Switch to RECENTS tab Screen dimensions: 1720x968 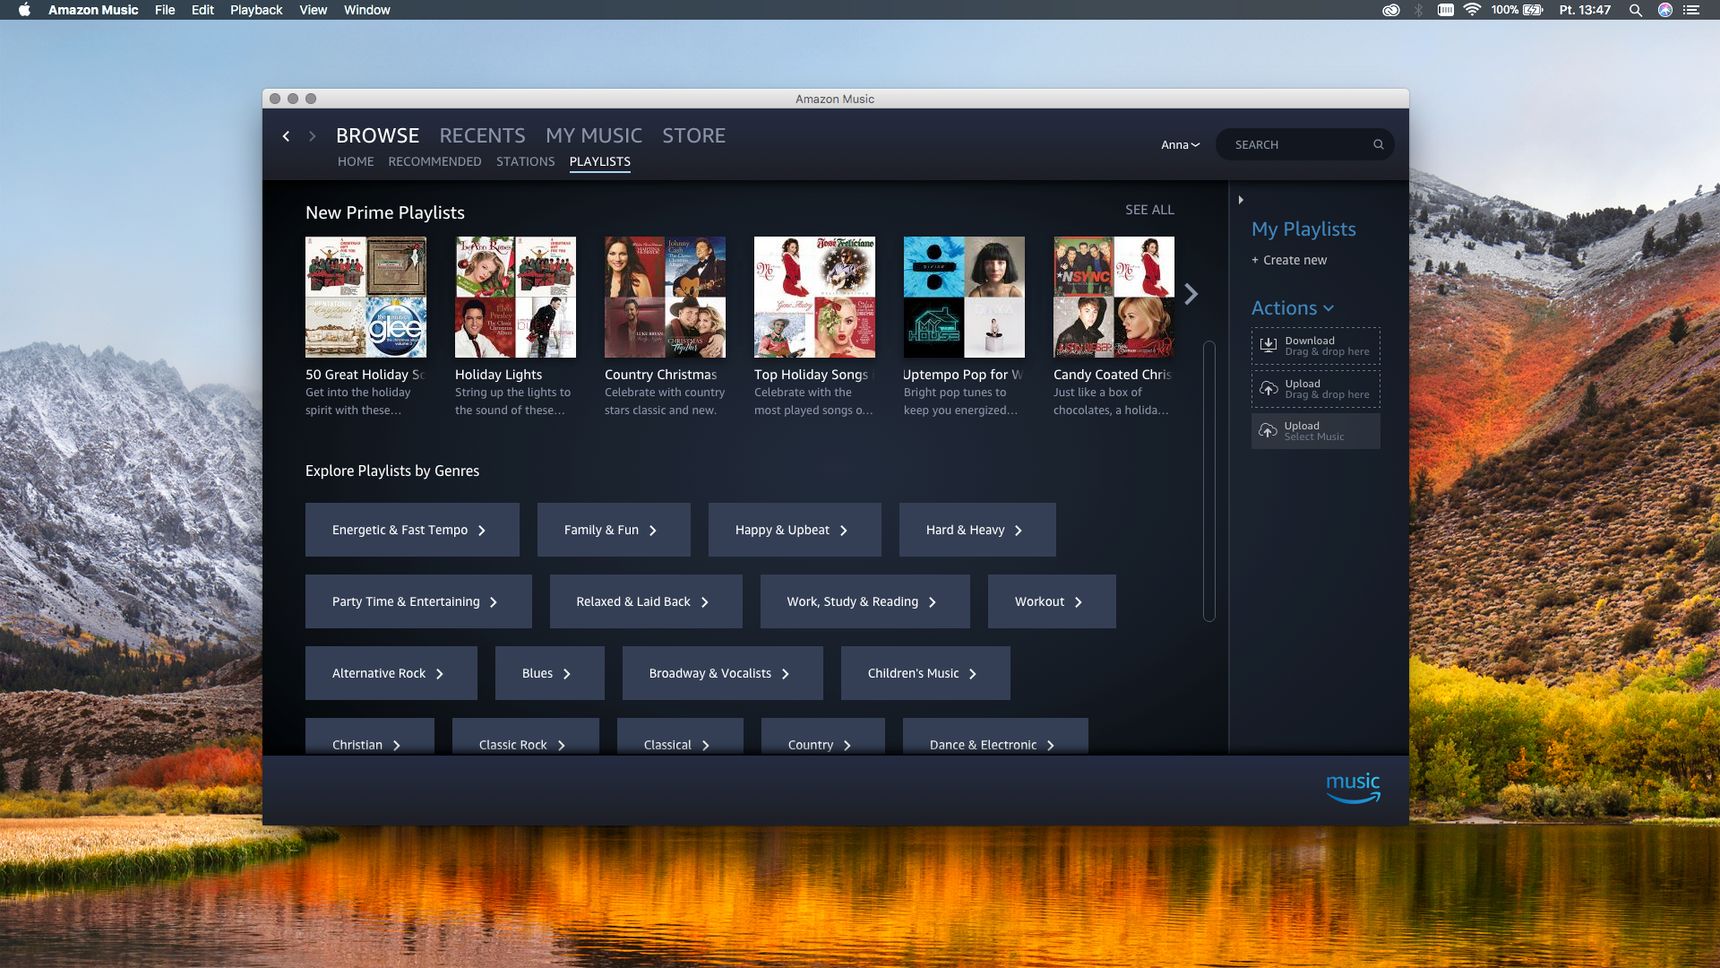[x=482, y=135]
